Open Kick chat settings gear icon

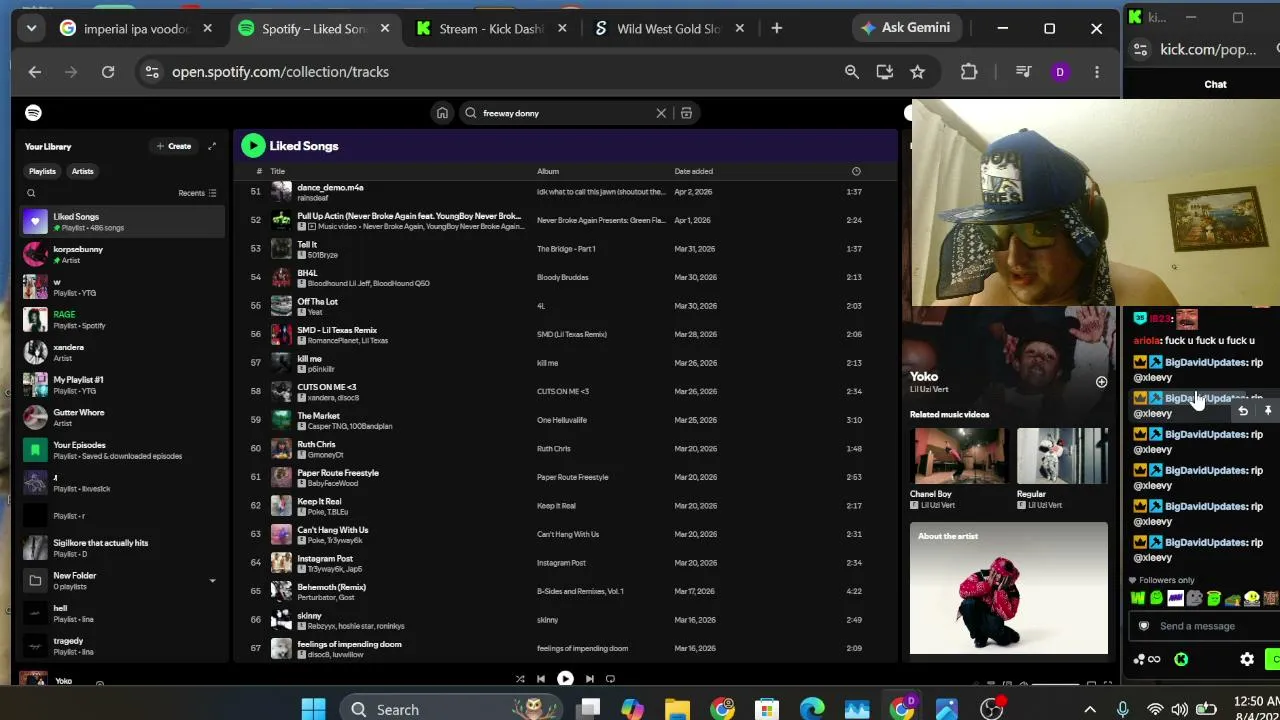(1247, 659)
